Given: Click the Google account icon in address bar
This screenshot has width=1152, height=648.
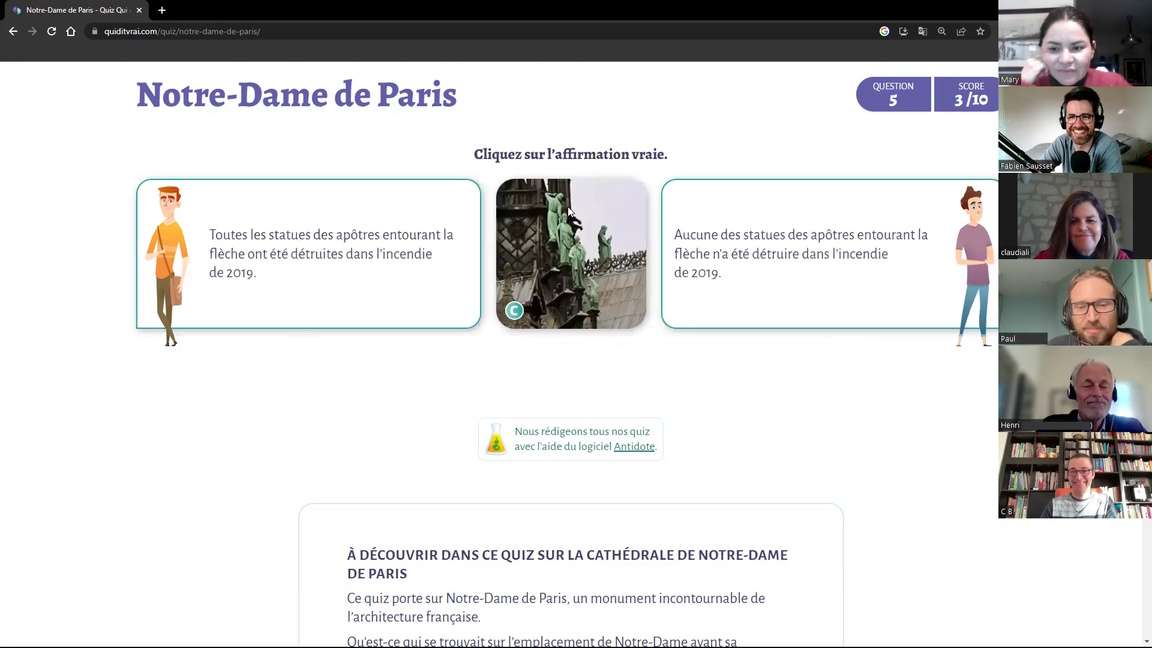Looking at the screenshot, I should [x=885, y=32].
